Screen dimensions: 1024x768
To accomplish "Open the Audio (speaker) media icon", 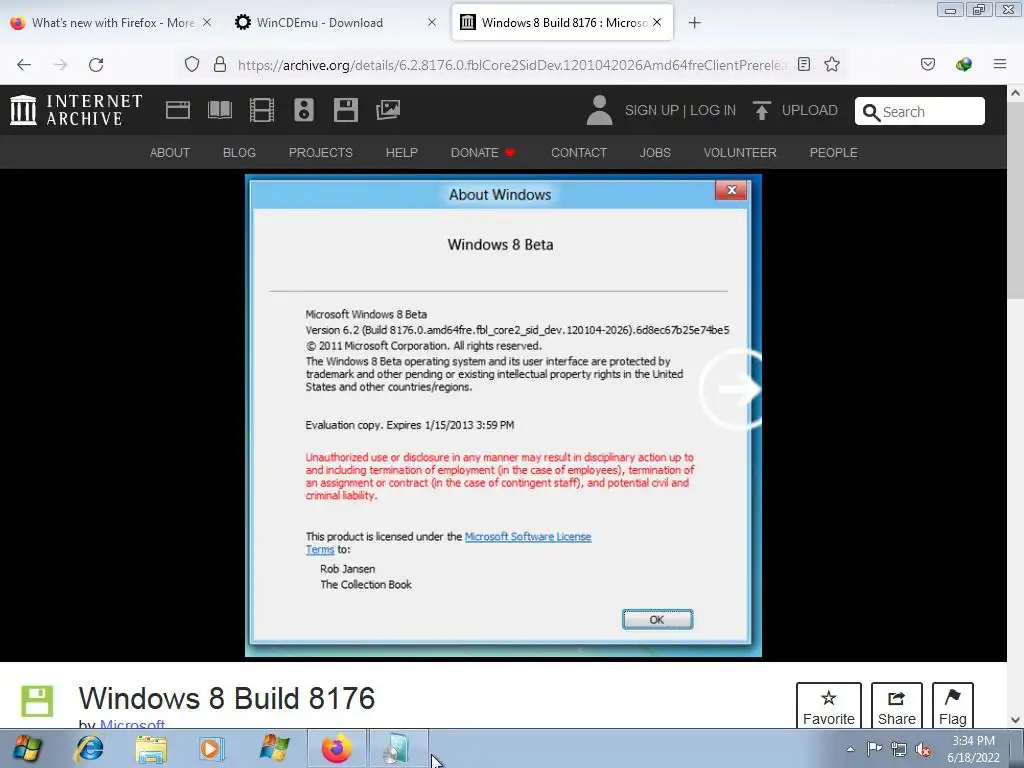I will click(x=304, y=110).
